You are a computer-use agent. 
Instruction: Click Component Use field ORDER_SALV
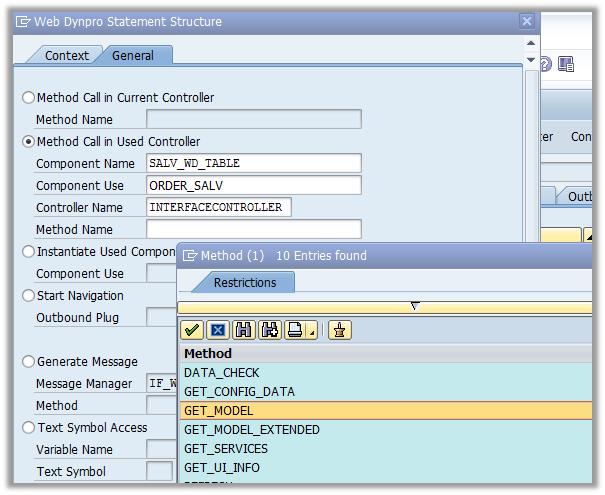coord(253,185)
